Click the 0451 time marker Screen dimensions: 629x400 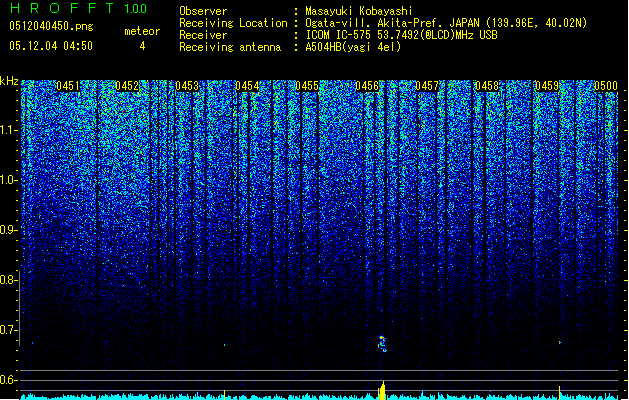pos(68,86)
